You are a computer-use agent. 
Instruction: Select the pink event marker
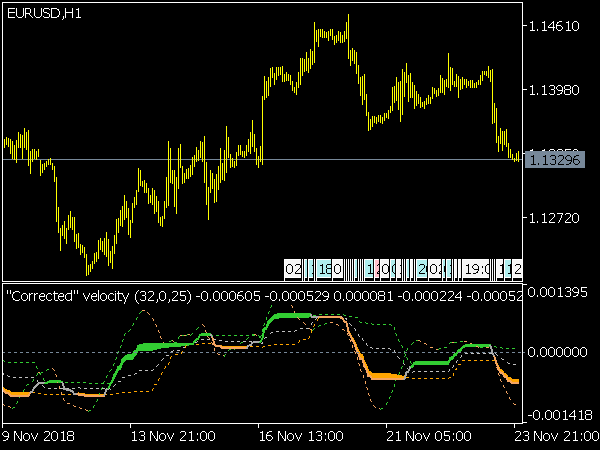coord(377,269)
